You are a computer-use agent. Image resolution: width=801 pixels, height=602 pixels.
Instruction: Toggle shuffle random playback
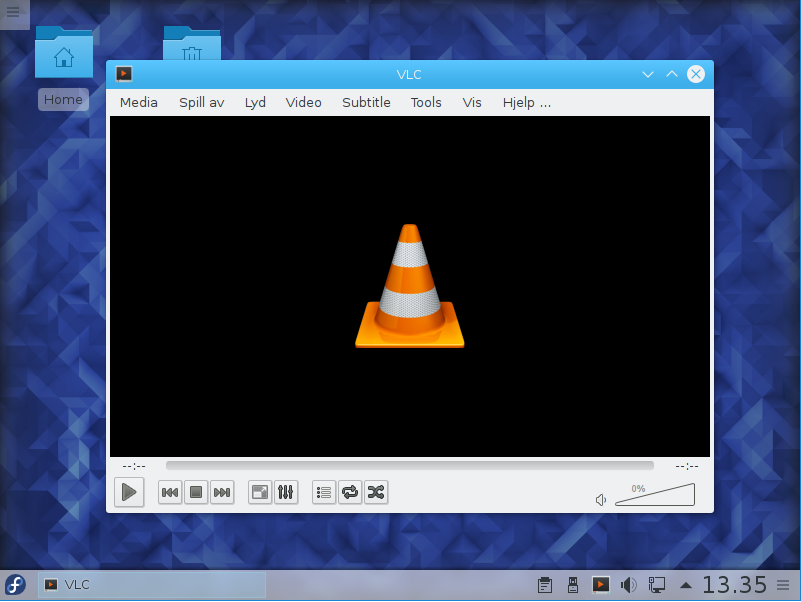click(x=376, y=492)
